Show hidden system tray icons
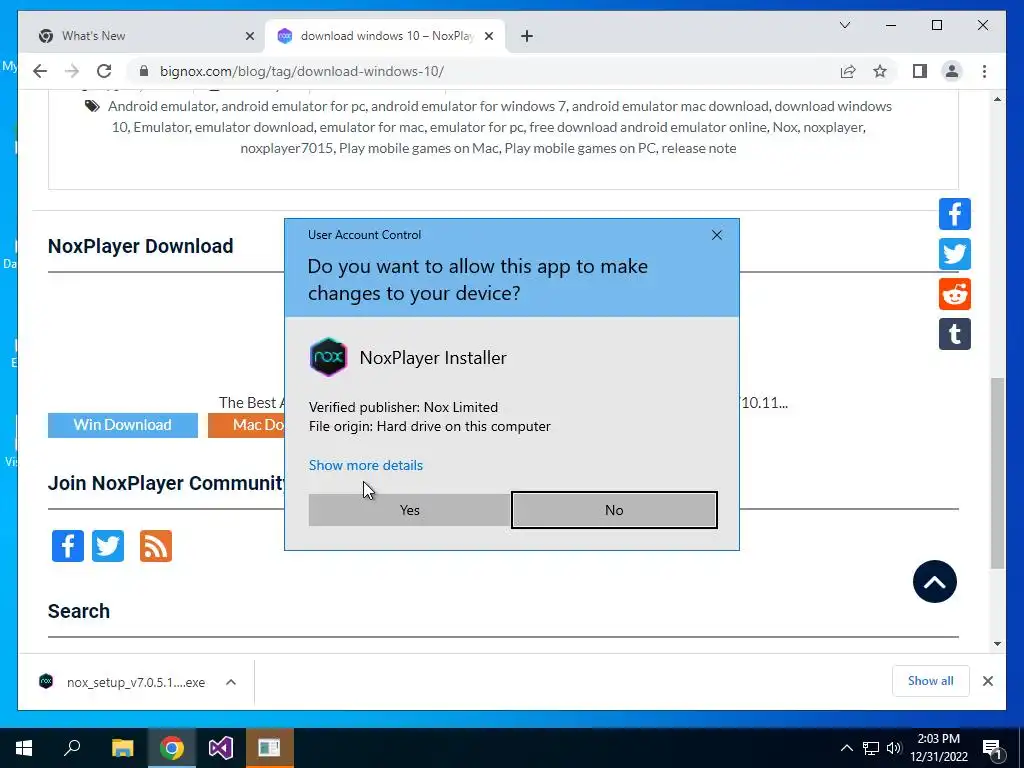This screenshot has height=768, width=1024. (x=846, y=748)
